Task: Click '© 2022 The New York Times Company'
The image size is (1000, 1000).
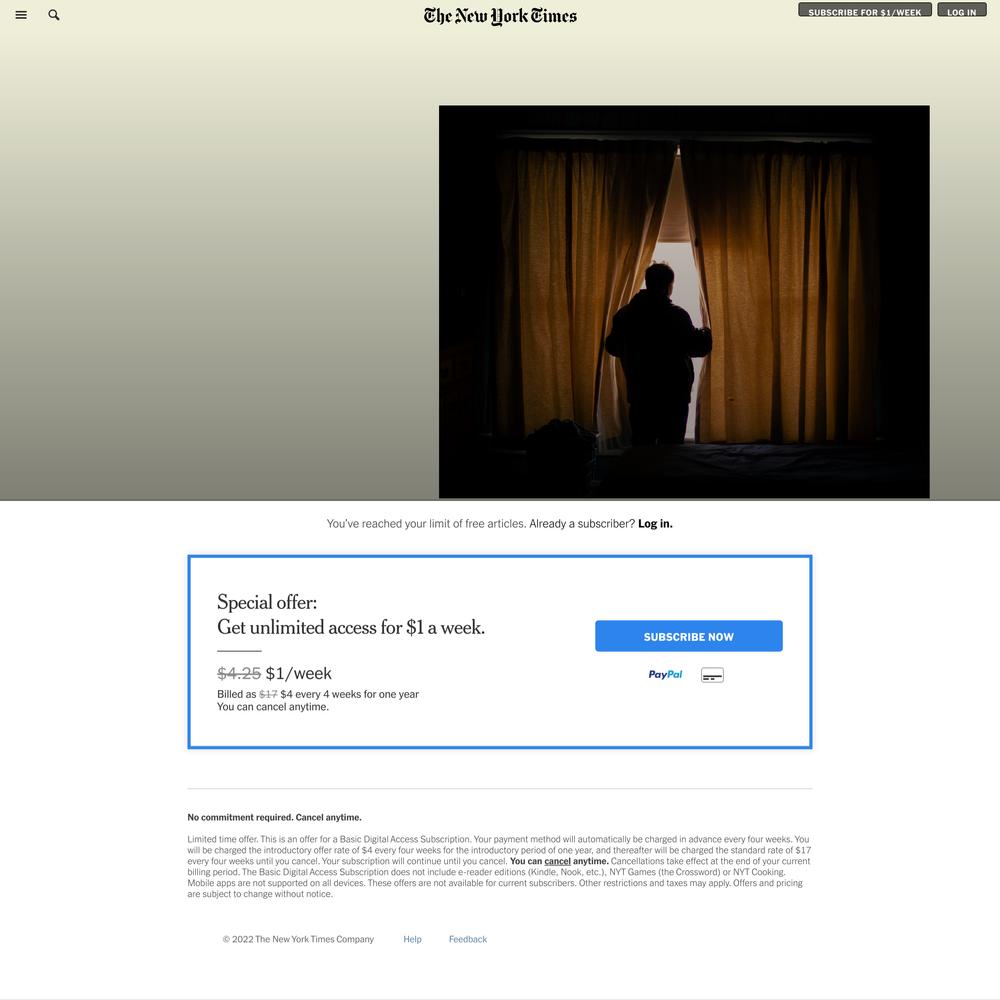Action: coord(298,939)
